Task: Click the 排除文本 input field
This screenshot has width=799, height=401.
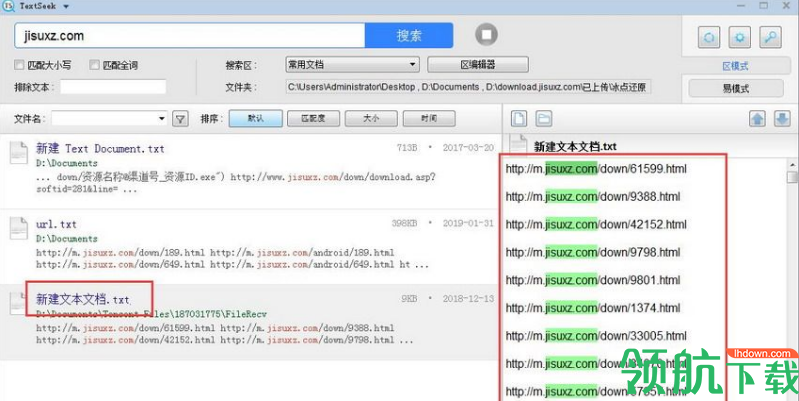Action: click(113, 87)
